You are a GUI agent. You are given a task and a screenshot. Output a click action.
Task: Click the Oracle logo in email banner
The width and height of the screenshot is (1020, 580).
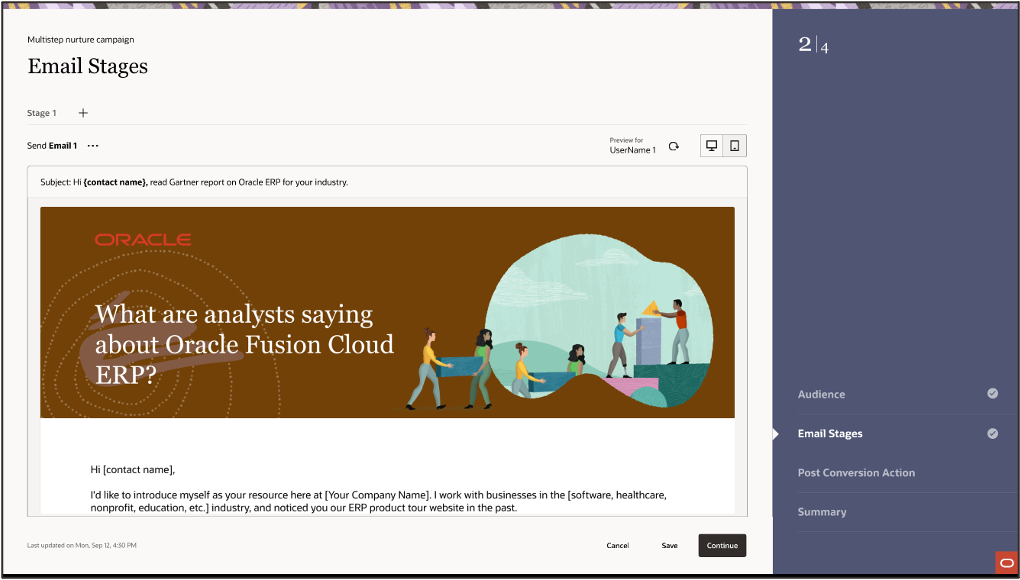tap(143, 240)
